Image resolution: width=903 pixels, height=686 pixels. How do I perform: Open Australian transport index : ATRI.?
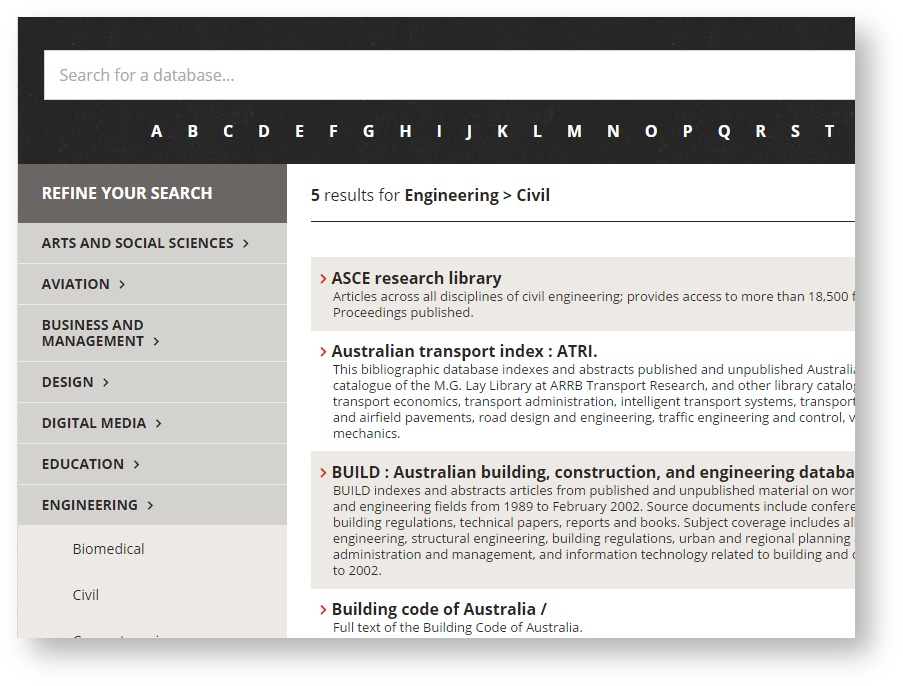[x=464, y=351]
